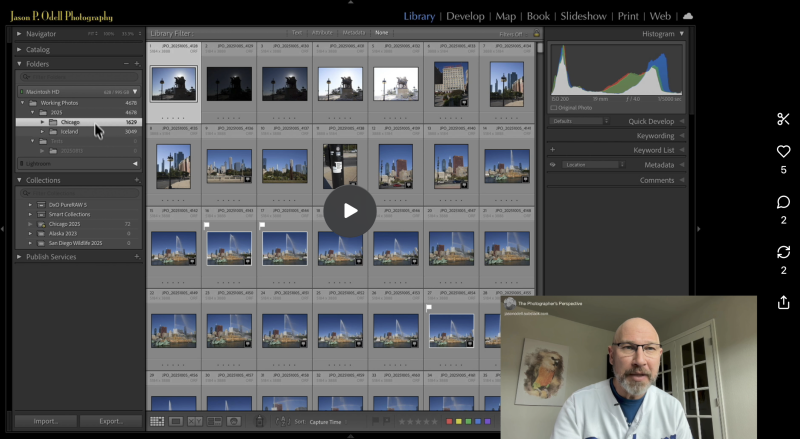Apply the green color label swatch
Screen dimensions: 800x439
[x=468, y=422]
